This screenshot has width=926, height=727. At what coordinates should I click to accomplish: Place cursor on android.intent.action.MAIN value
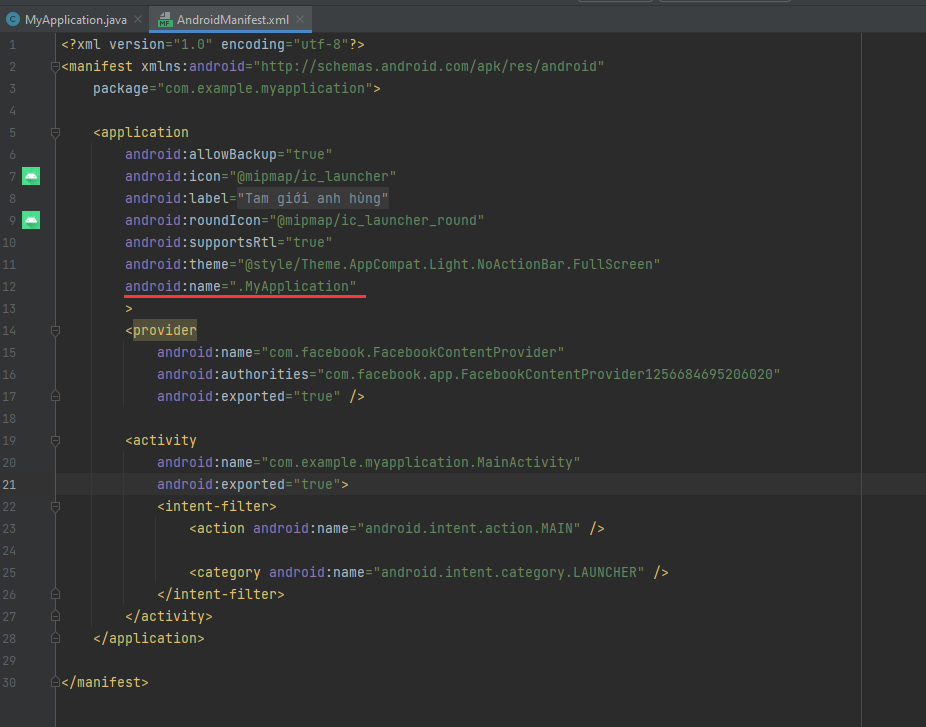click(x=470, y=528)
